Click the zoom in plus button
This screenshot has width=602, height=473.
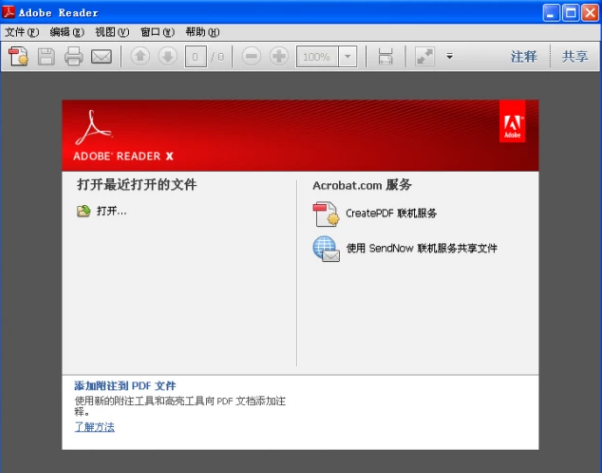coord(279,56)
